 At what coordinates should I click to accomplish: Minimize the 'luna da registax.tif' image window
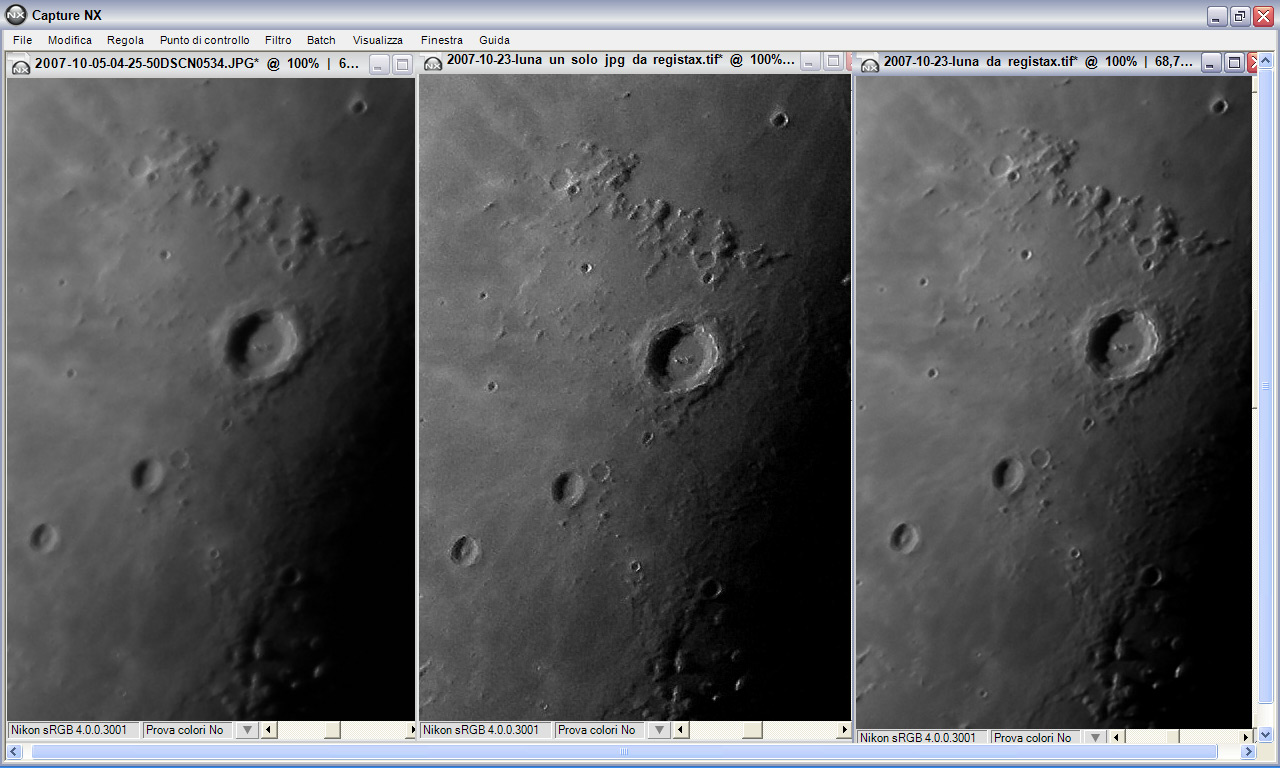click(1211, 62)
